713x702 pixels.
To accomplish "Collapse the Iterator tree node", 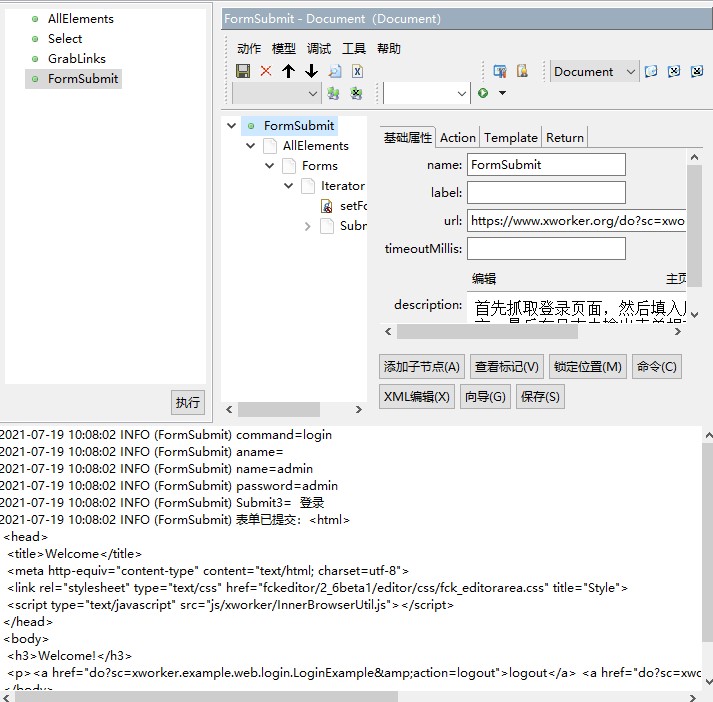I will click(288, 186).
